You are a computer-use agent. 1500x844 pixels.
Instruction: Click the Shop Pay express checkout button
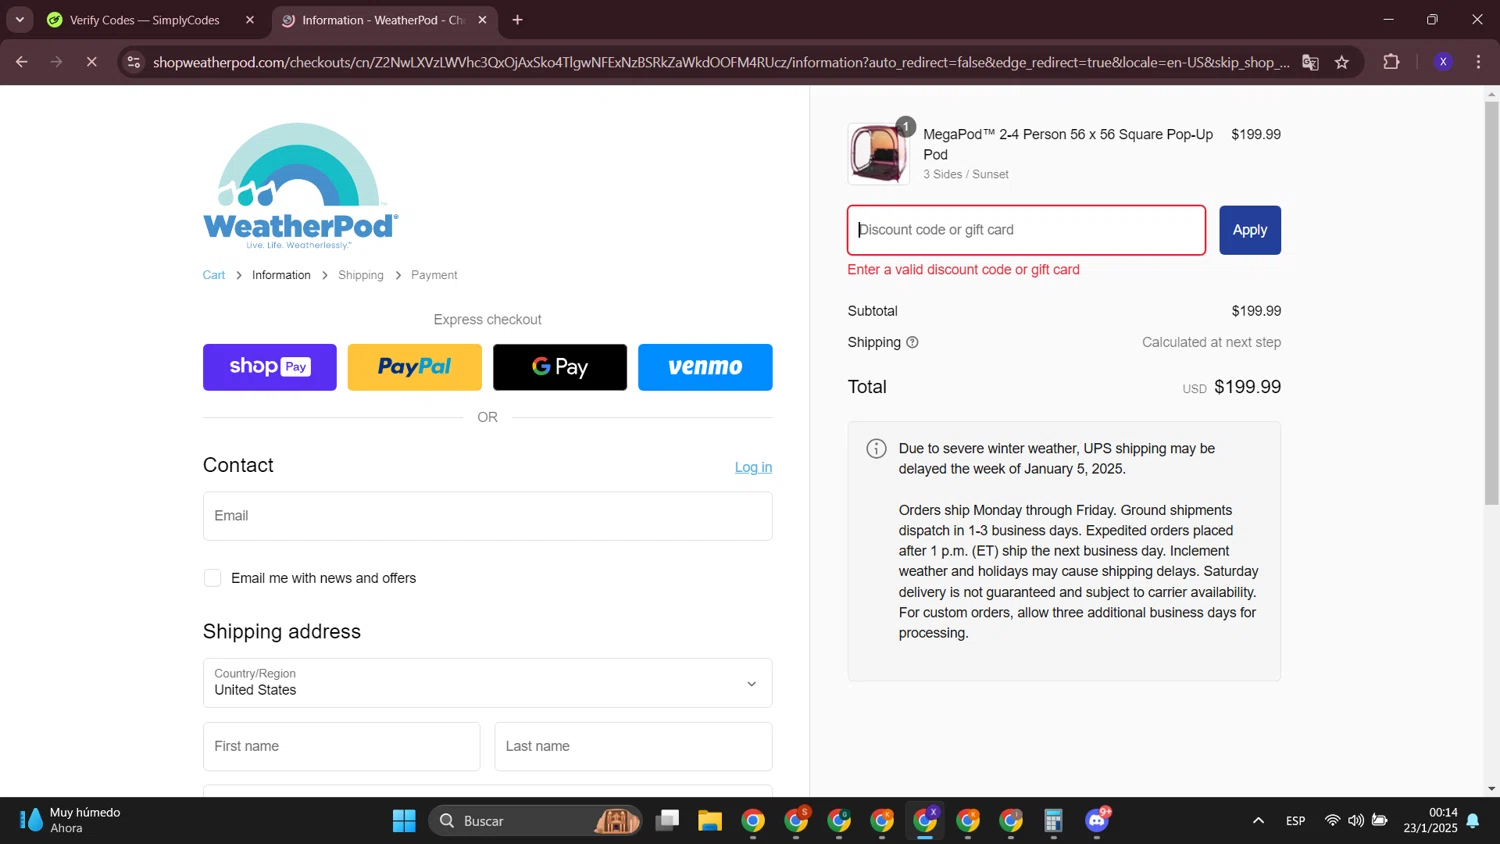click(269, 367)
